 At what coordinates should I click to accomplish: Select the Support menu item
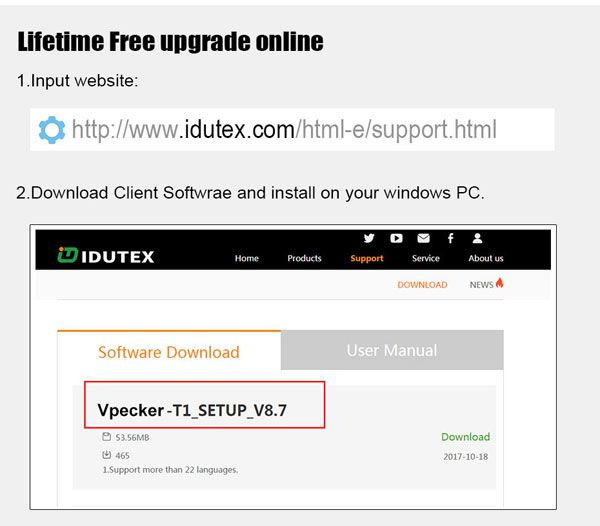pos(367,259)
